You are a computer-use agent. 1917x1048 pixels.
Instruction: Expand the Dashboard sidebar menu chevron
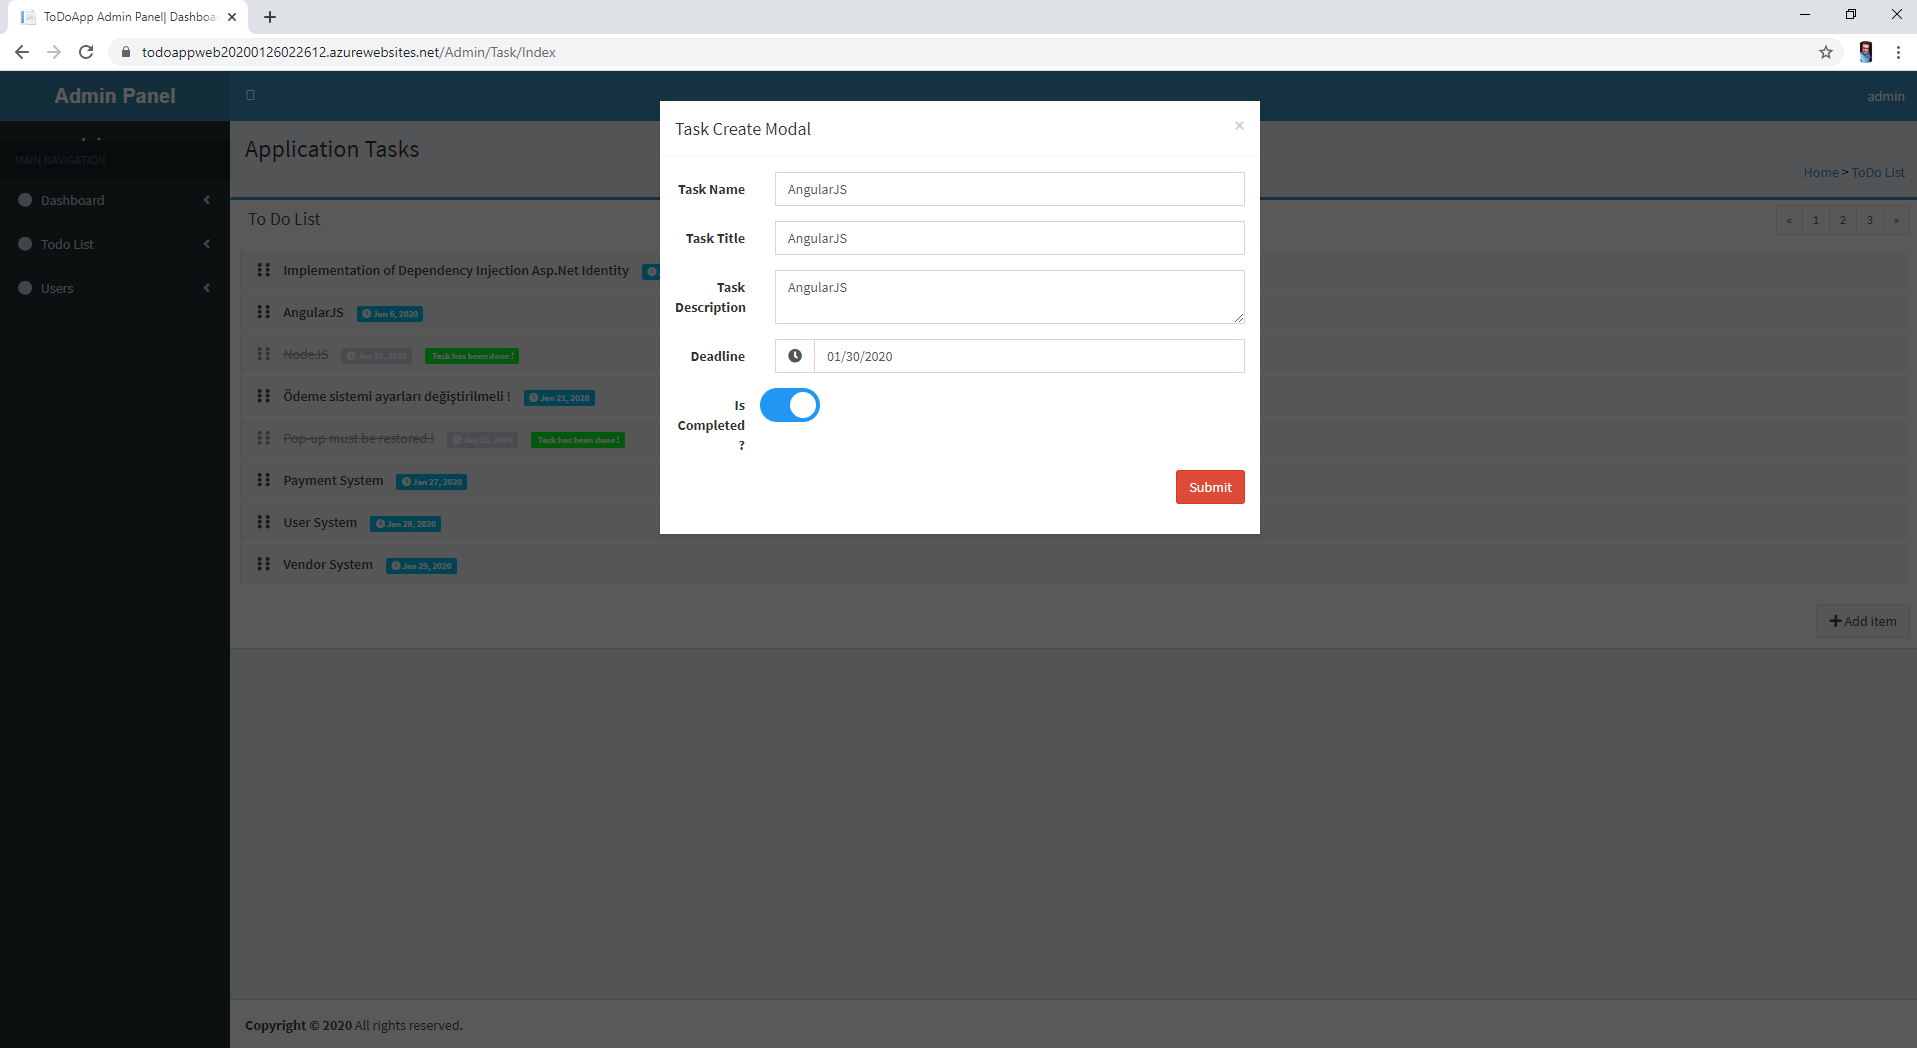click(207, 200)
